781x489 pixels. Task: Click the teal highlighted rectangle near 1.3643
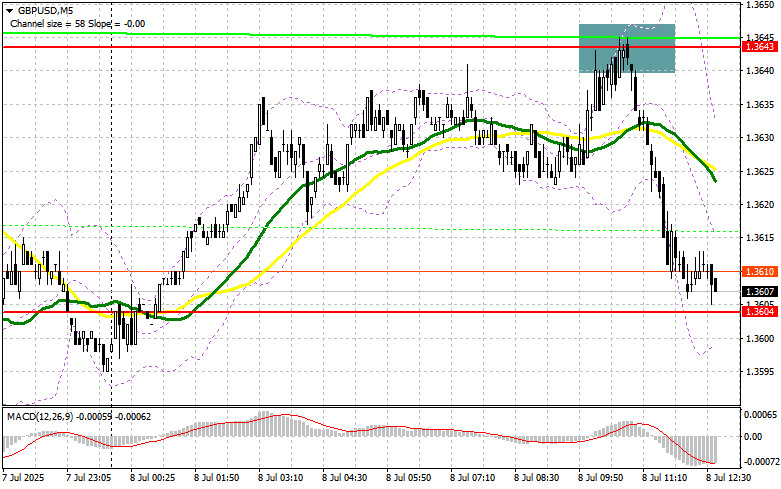coord(627,48)
